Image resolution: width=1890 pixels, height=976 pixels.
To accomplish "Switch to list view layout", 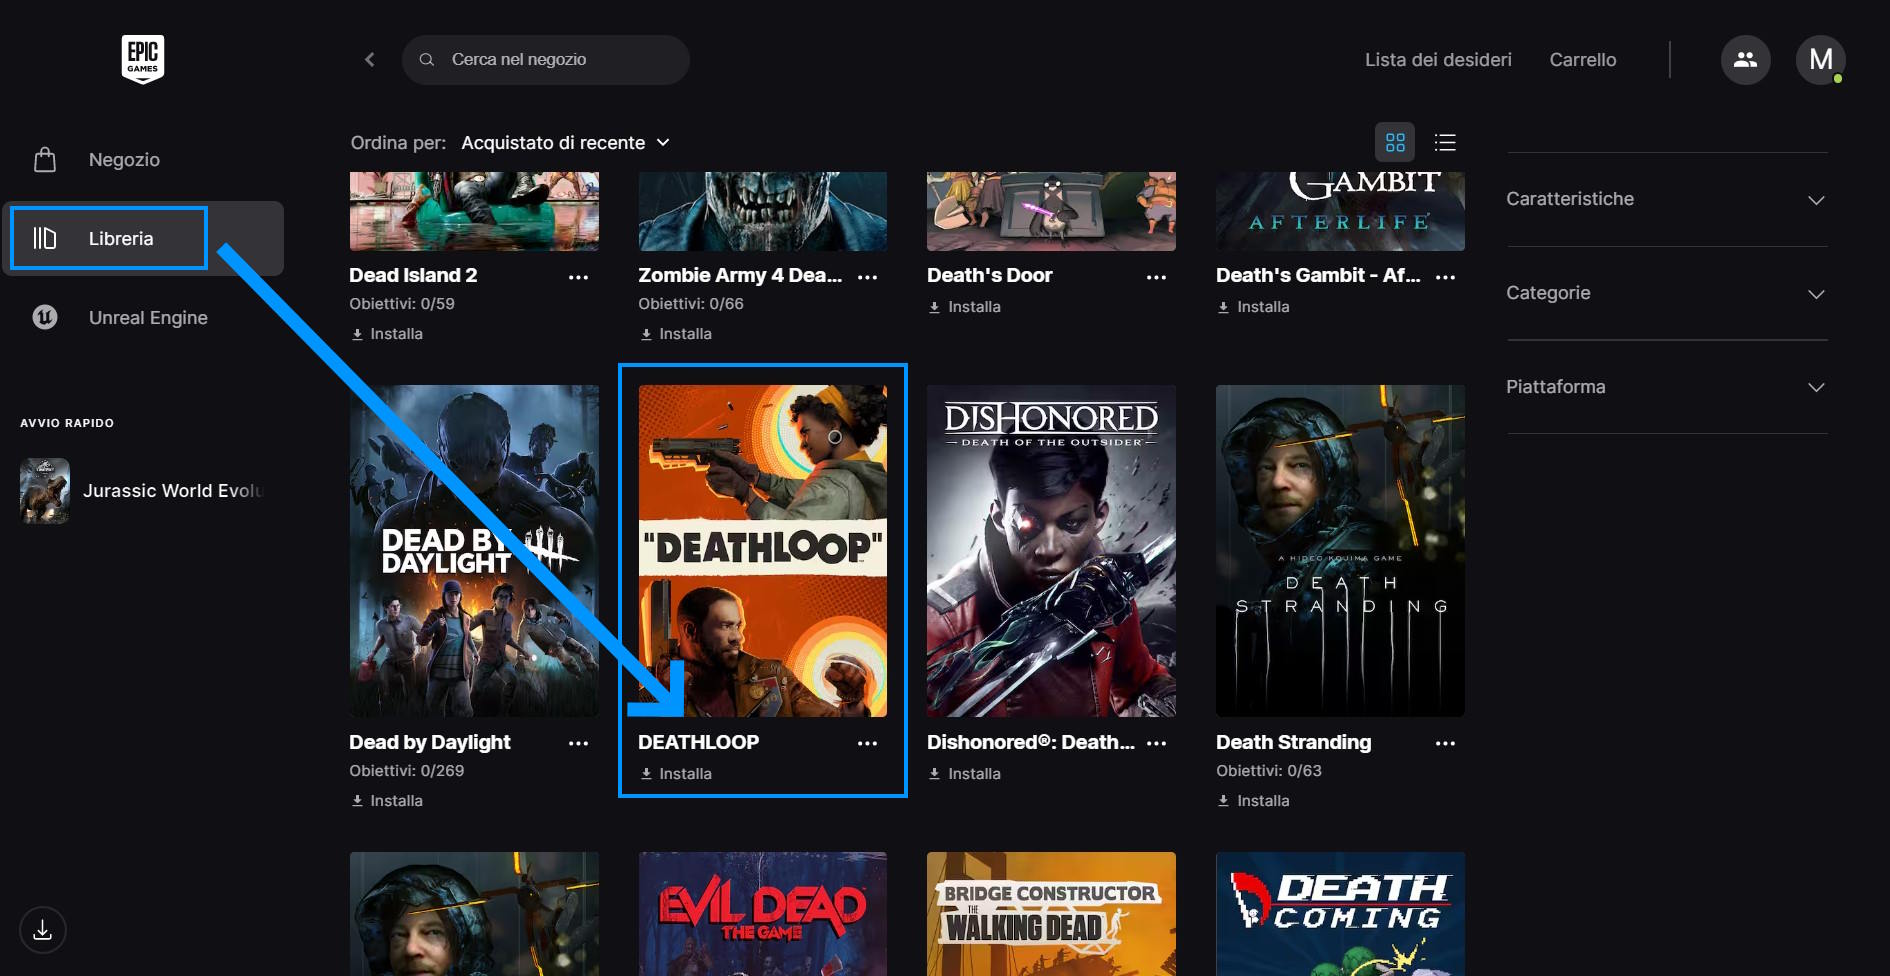I will tap(1445, 142).
